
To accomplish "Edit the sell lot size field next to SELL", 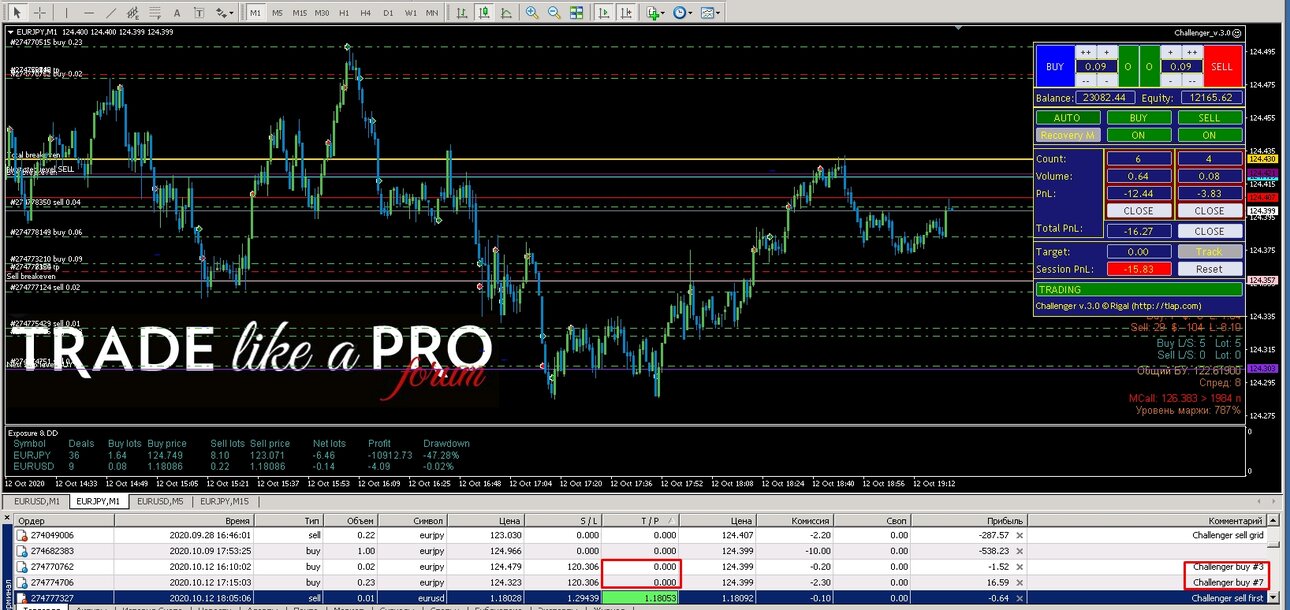I will pyautogui.click(x=1181, y=67).
